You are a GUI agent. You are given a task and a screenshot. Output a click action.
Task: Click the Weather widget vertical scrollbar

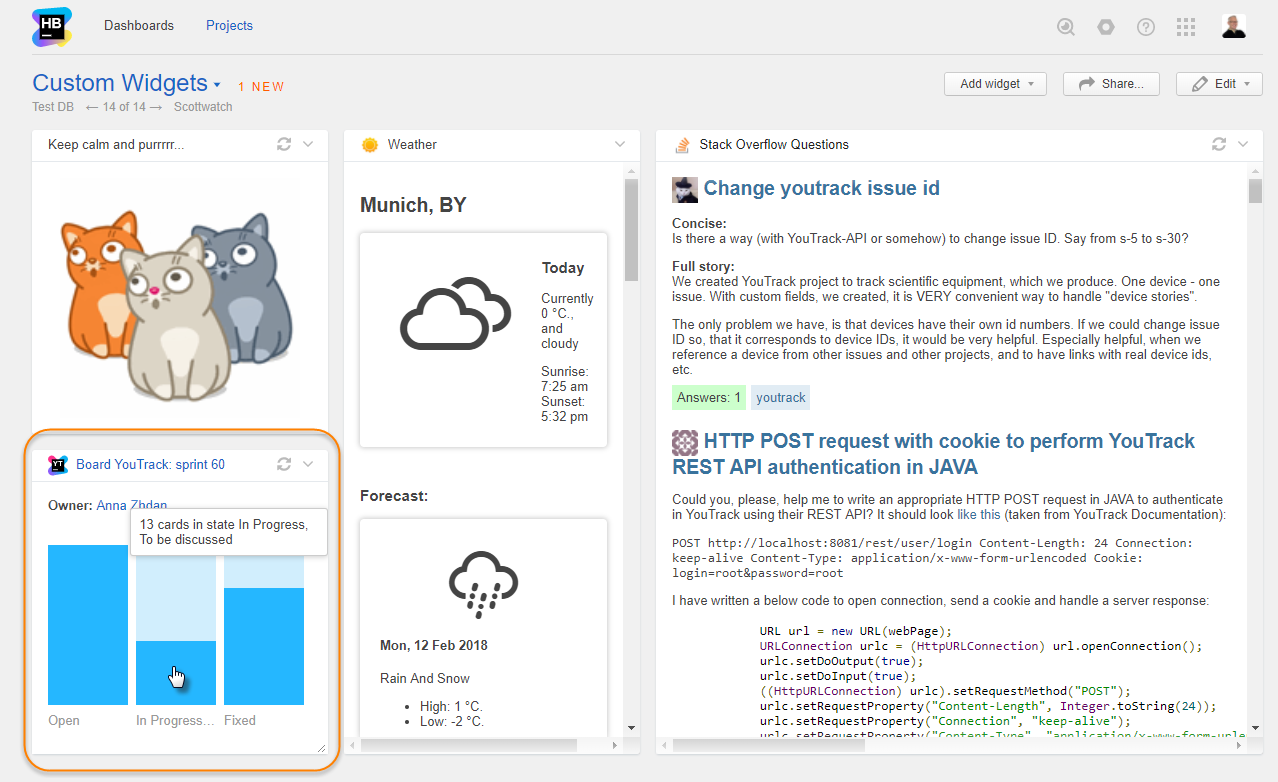pos(631,230)
